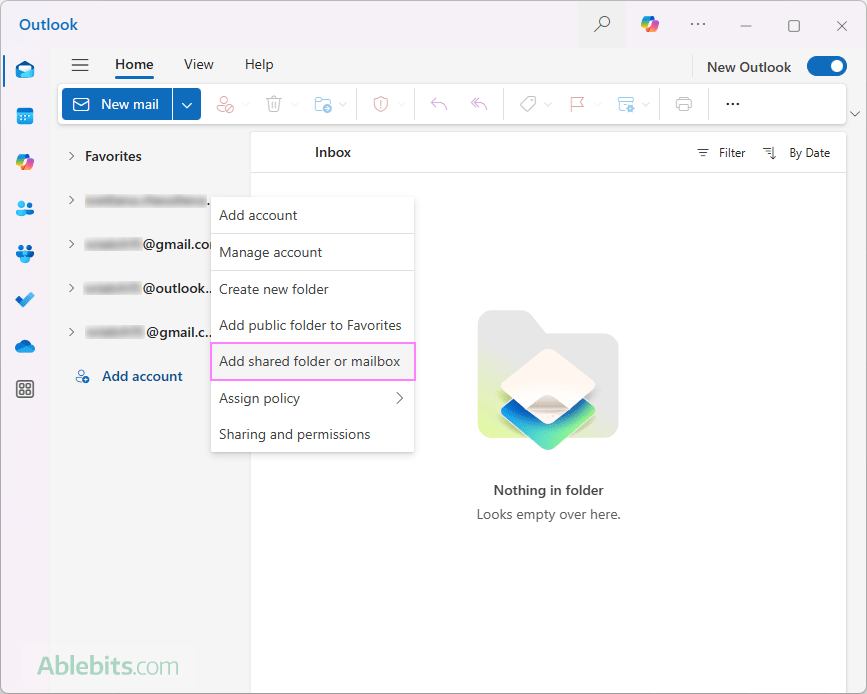The width and height of the screenshot is (867, 694).
Task: Click Add account below the mailbox list
Action: tap(141, 375)
